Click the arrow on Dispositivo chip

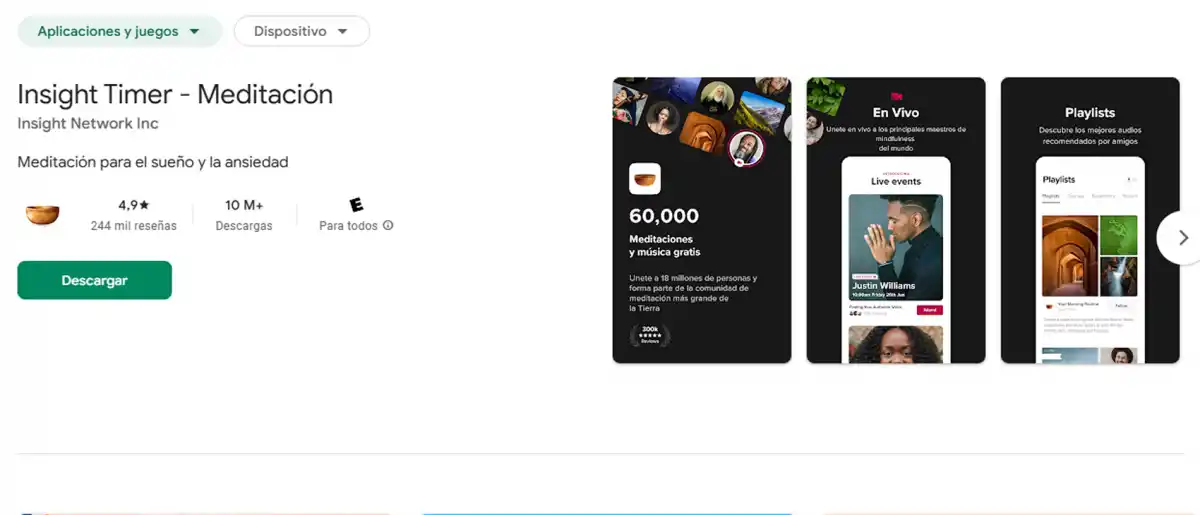tap(343, 32)
